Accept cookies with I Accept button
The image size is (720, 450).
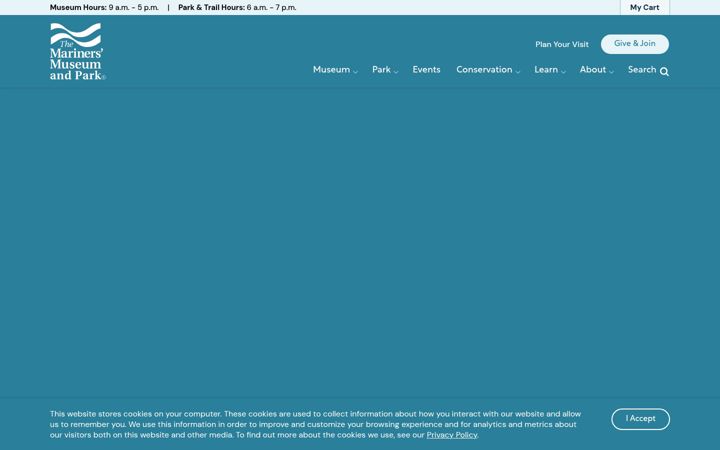pos(640,419)
